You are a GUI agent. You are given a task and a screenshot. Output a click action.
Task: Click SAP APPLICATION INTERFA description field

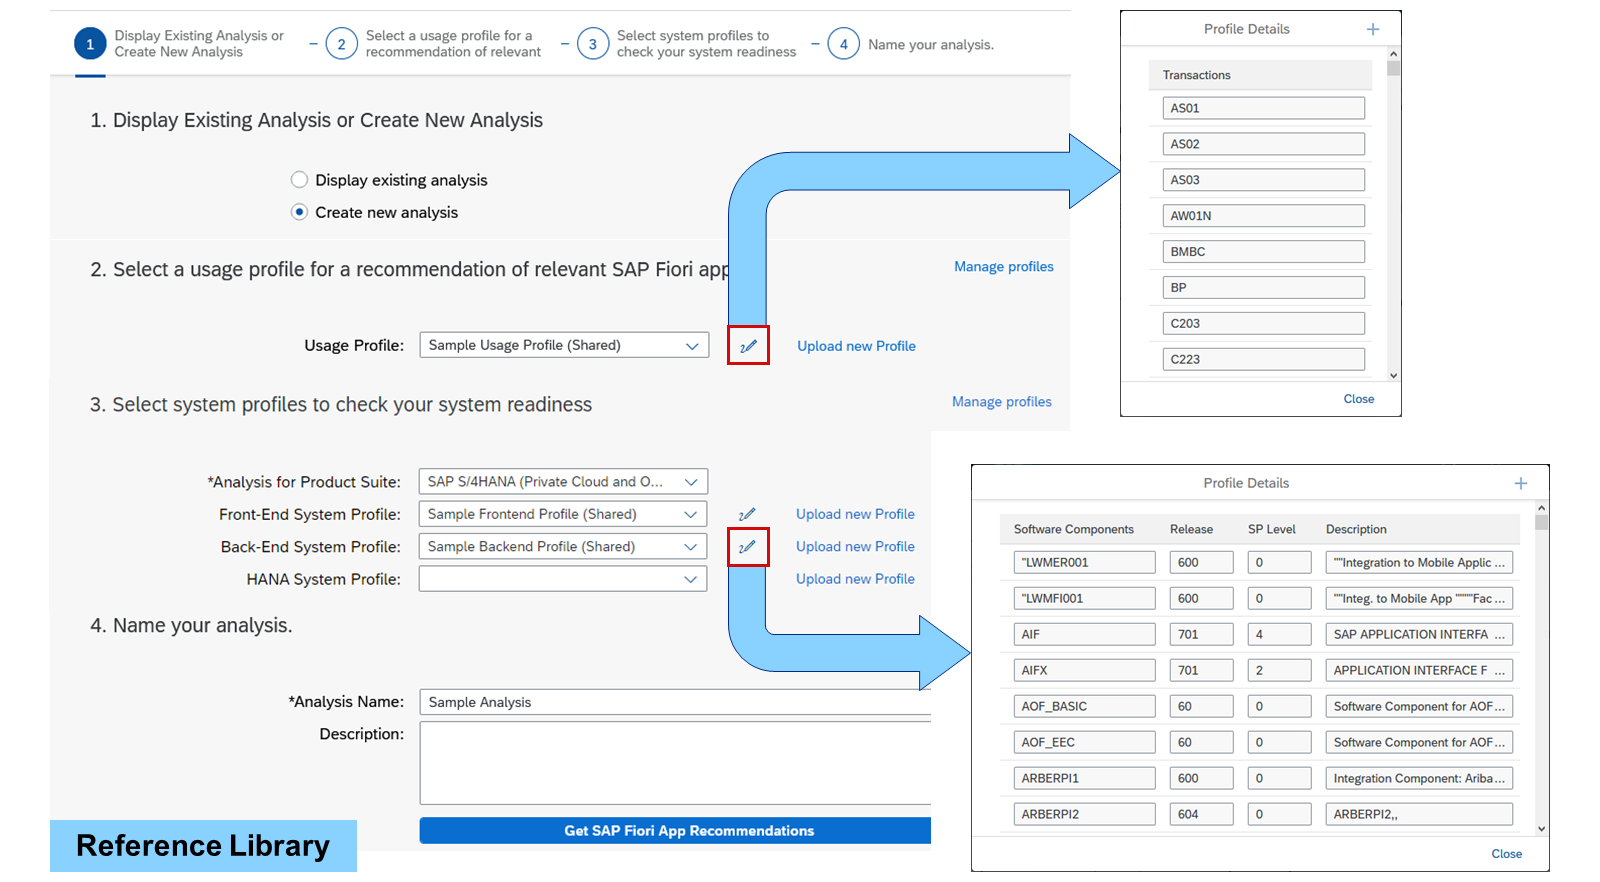tap(1419, 634)
